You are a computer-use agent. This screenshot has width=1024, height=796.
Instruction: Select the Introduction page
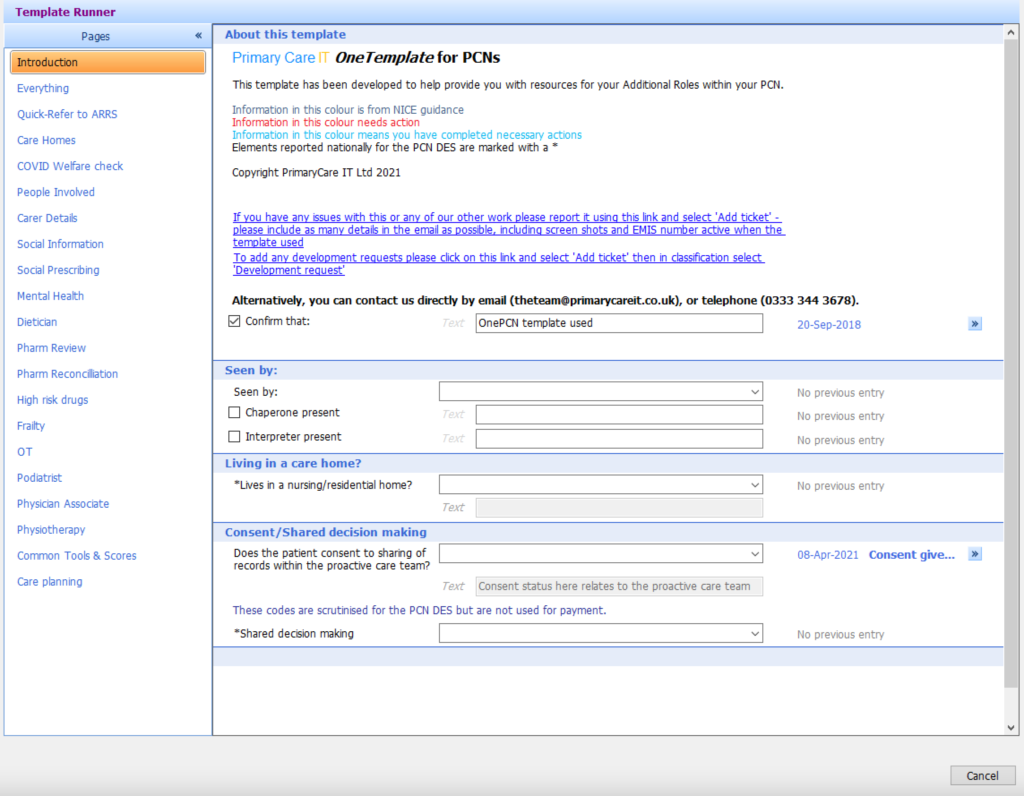(x=108, y=62)
